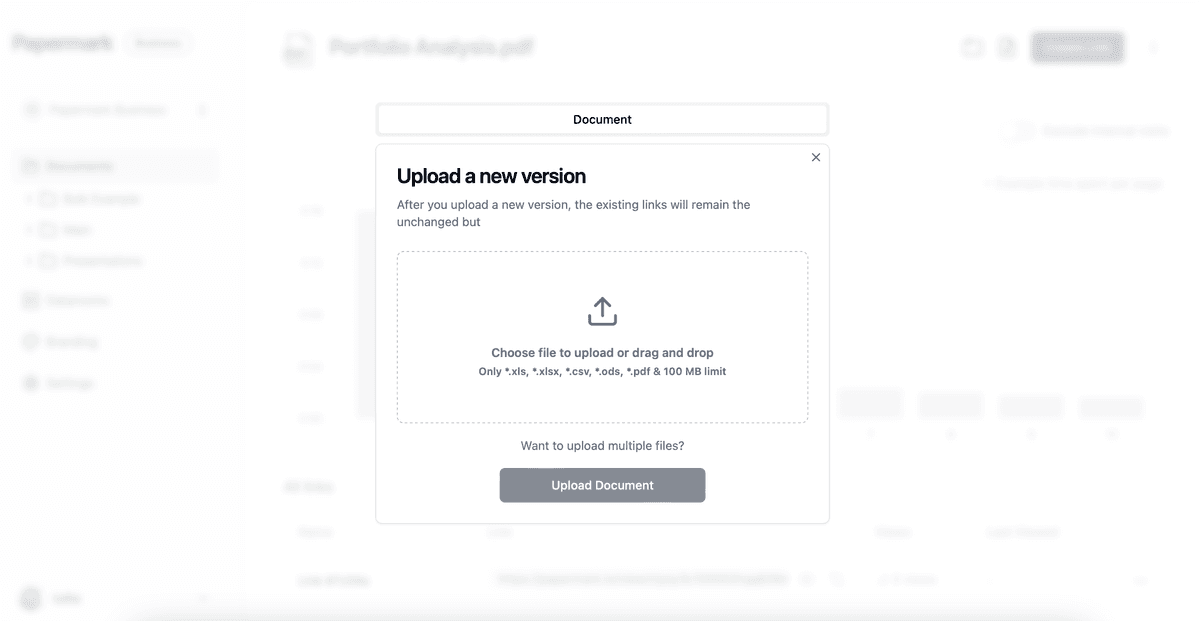
Task: Select the Document tab
Action: (602, 119)
